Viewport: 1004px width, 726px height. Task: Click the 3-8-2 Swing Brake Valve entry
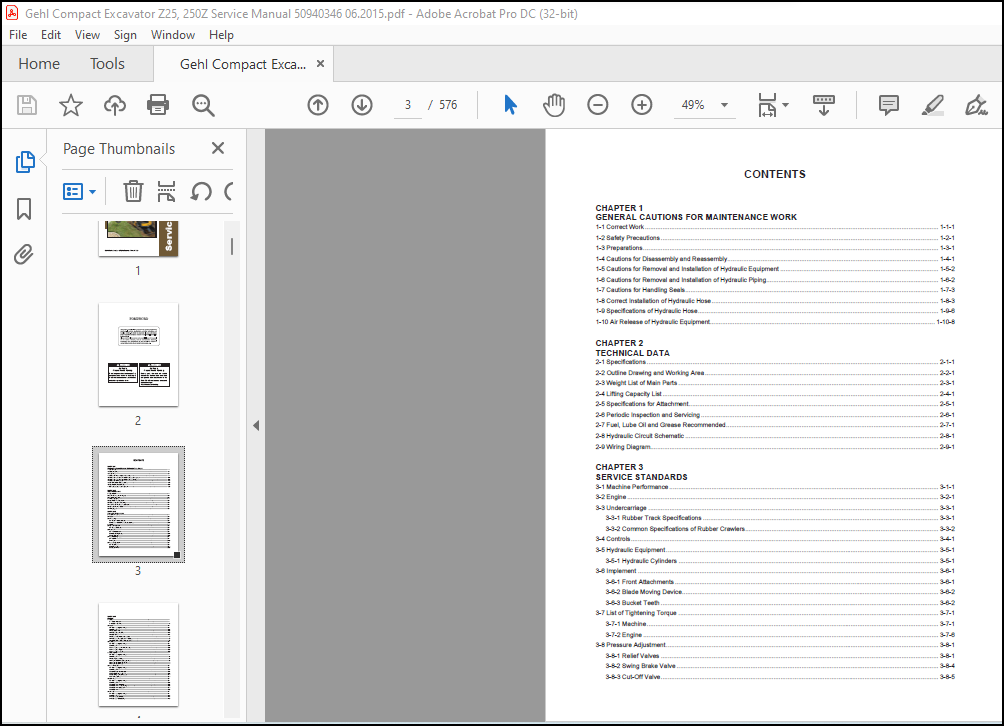pyautogui.click(x=780, y=666)
